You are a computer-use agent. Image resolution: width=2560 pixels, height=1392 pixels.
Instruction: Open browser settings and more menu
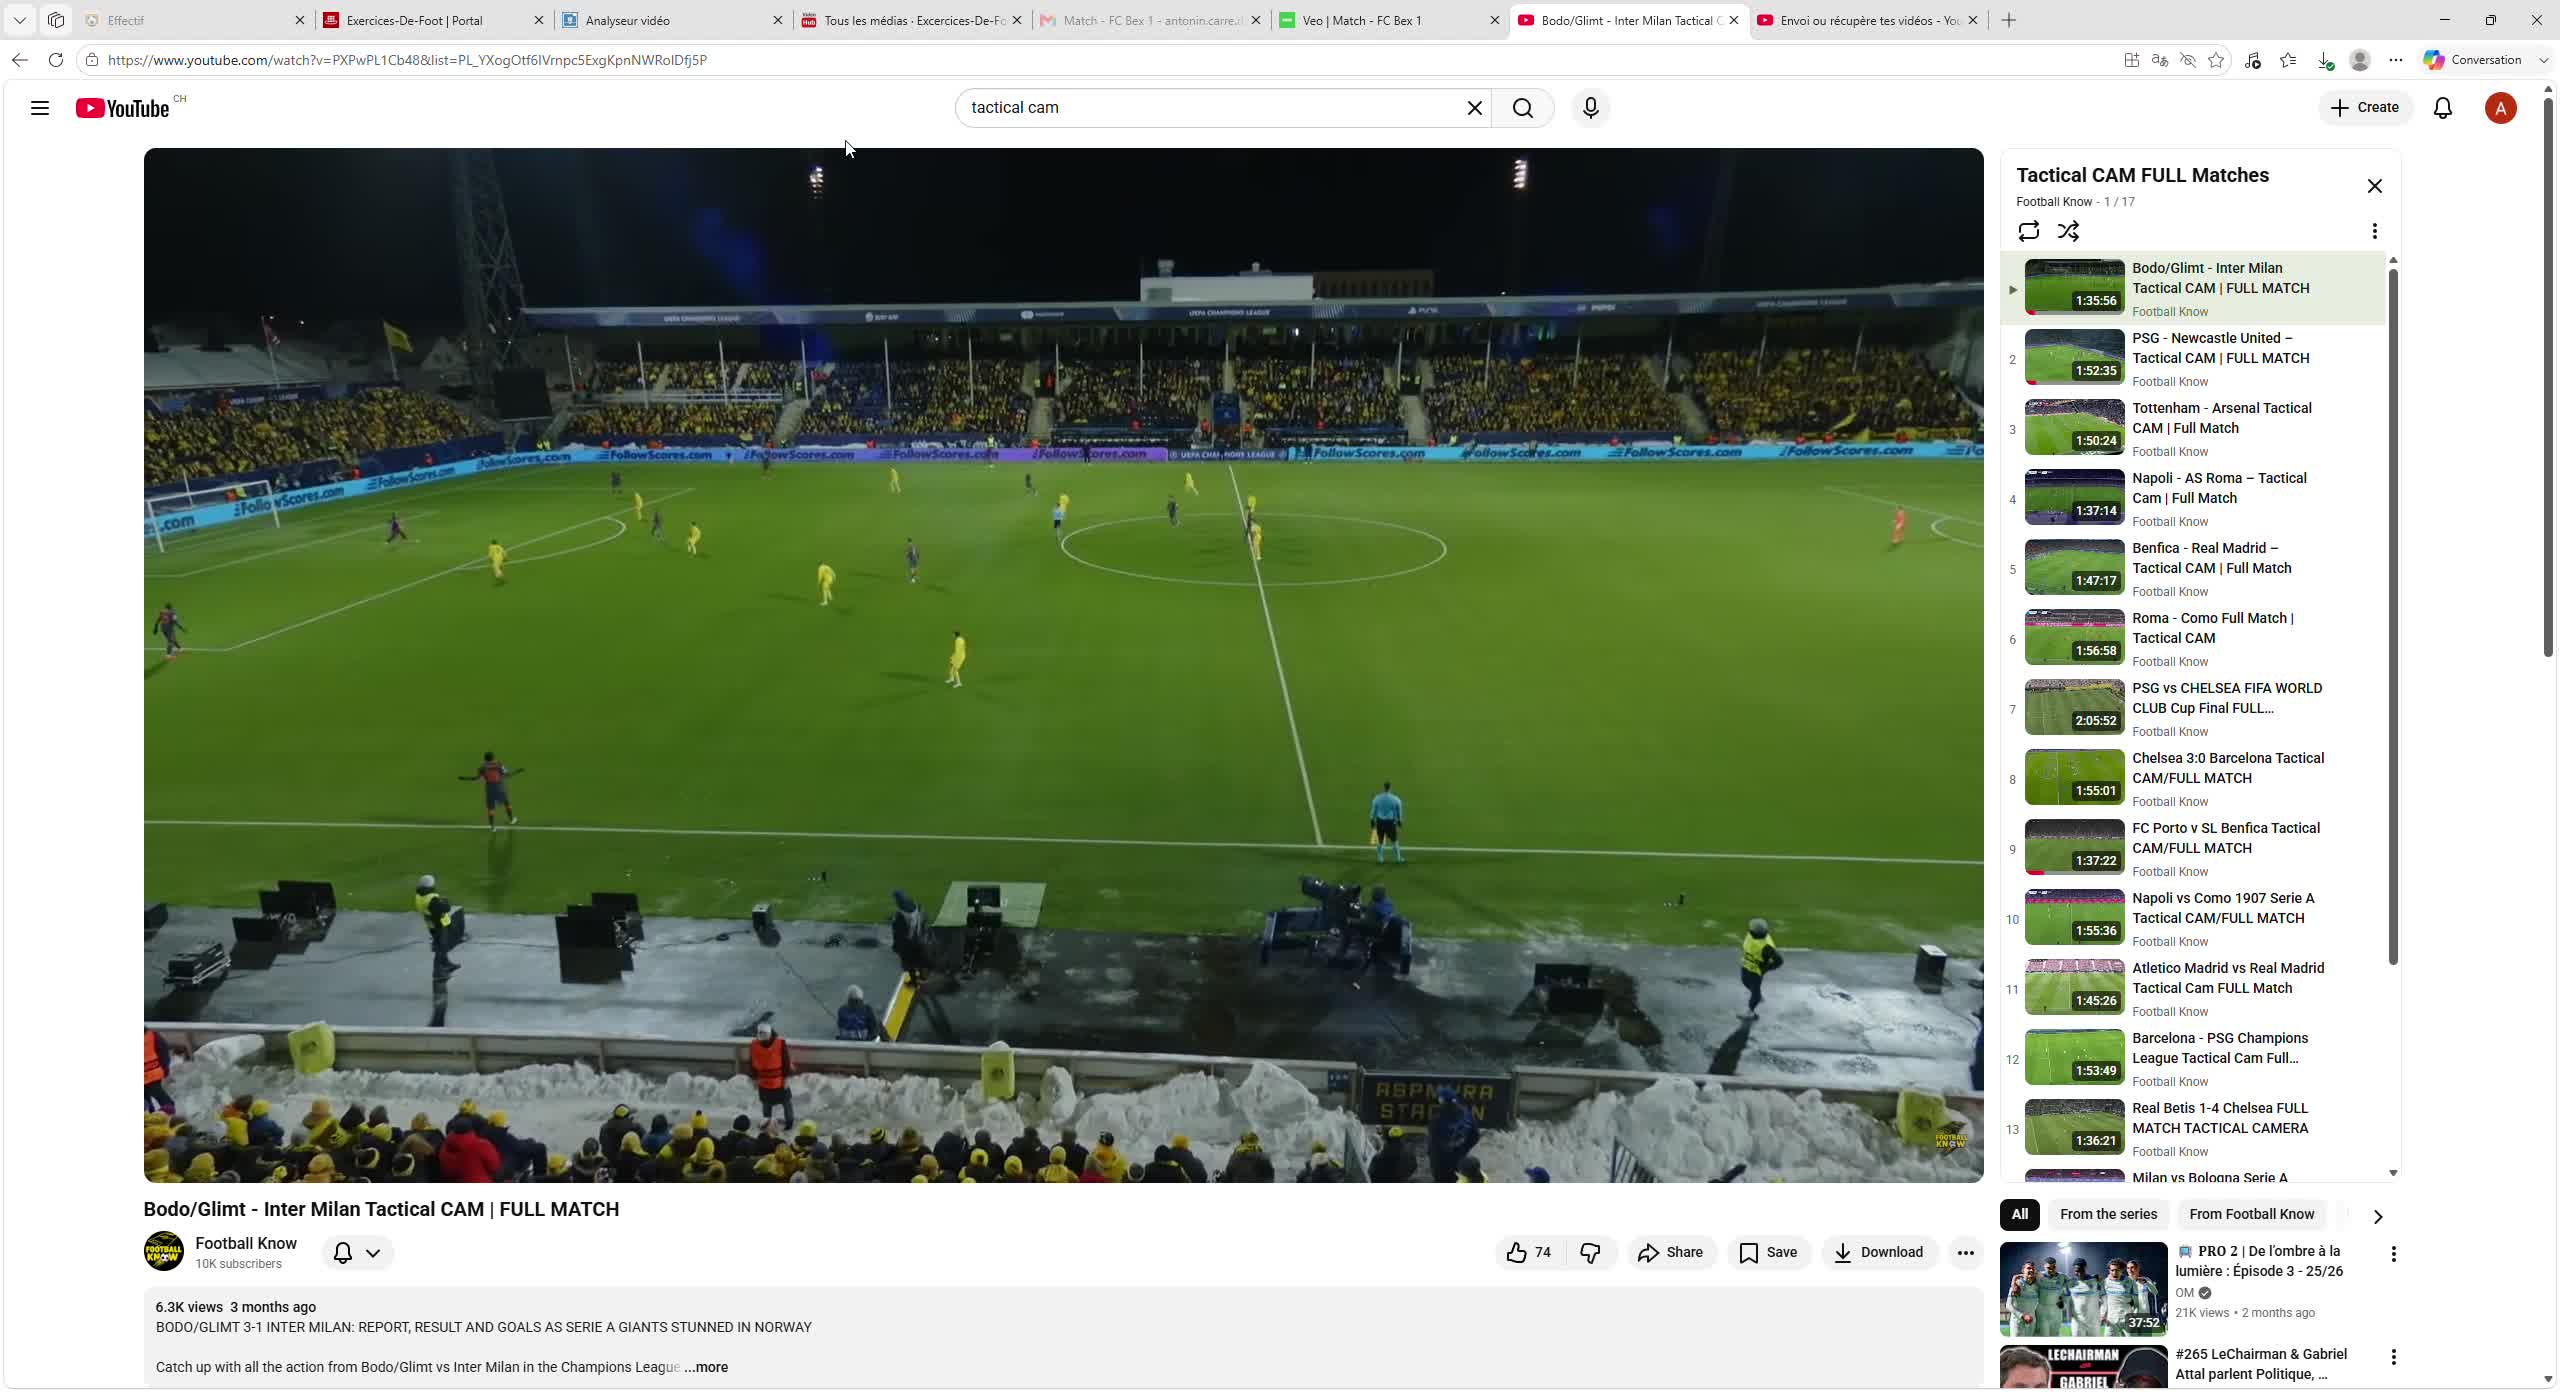tap(2395, 60)
